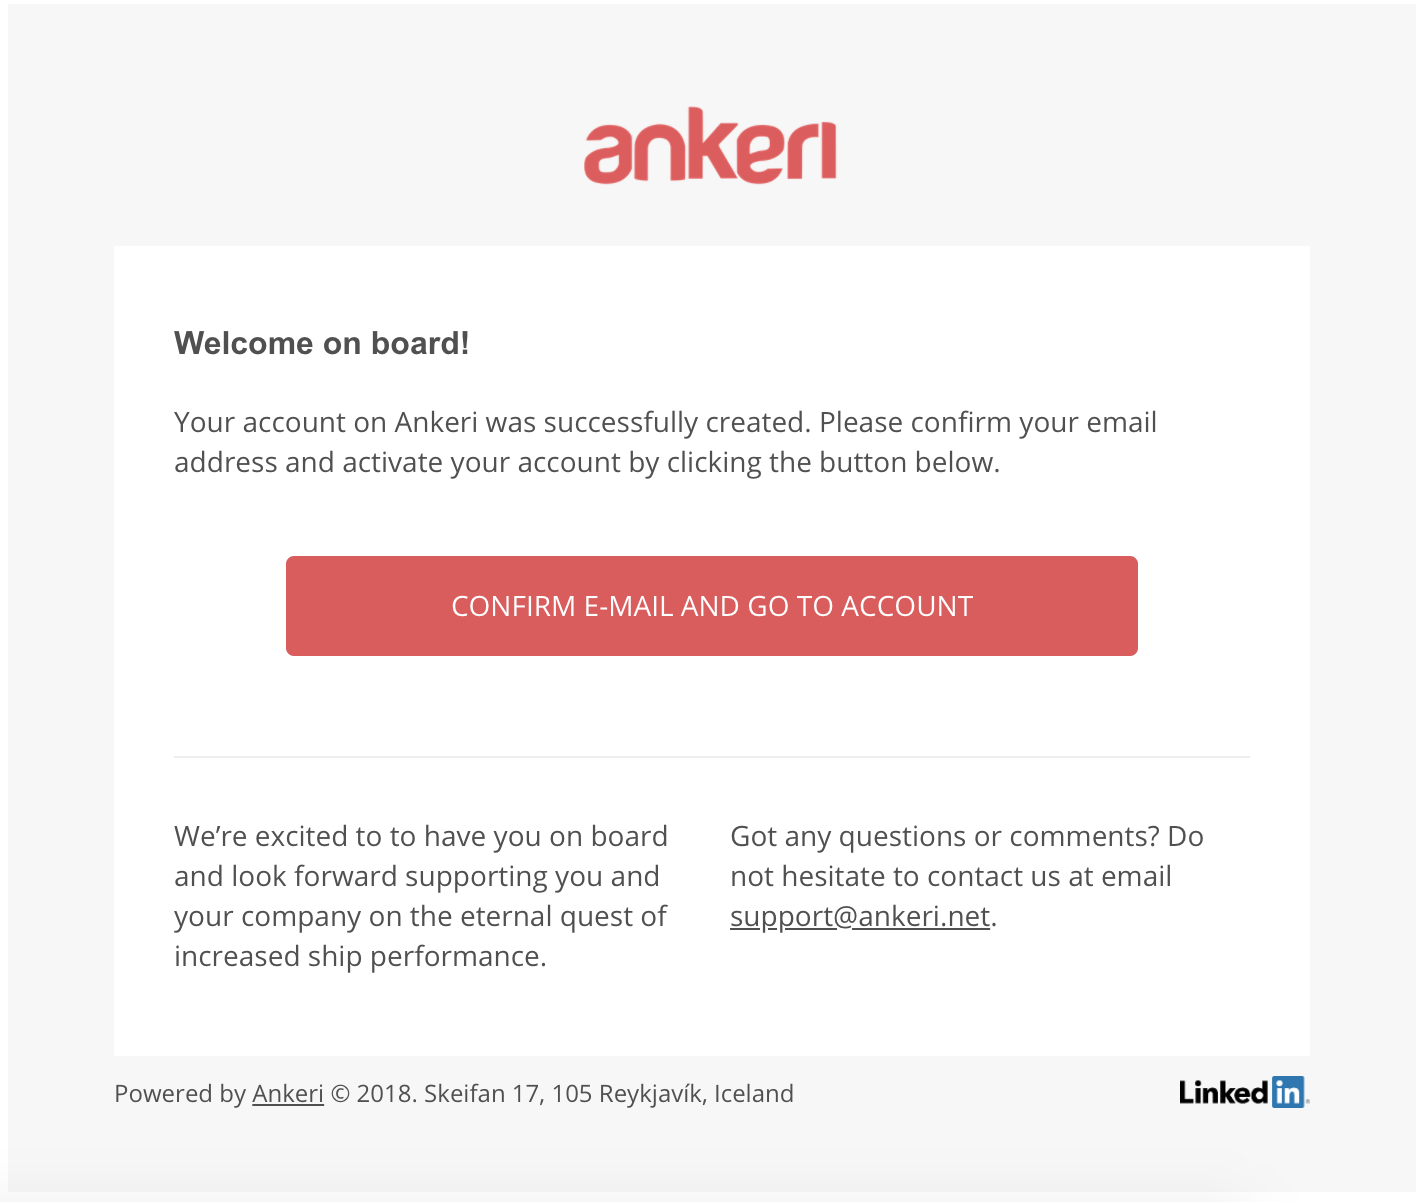Click the blue "in" square of LinkedIn
The image size is (1428, 1202).
click(x=1288, y=1092)
